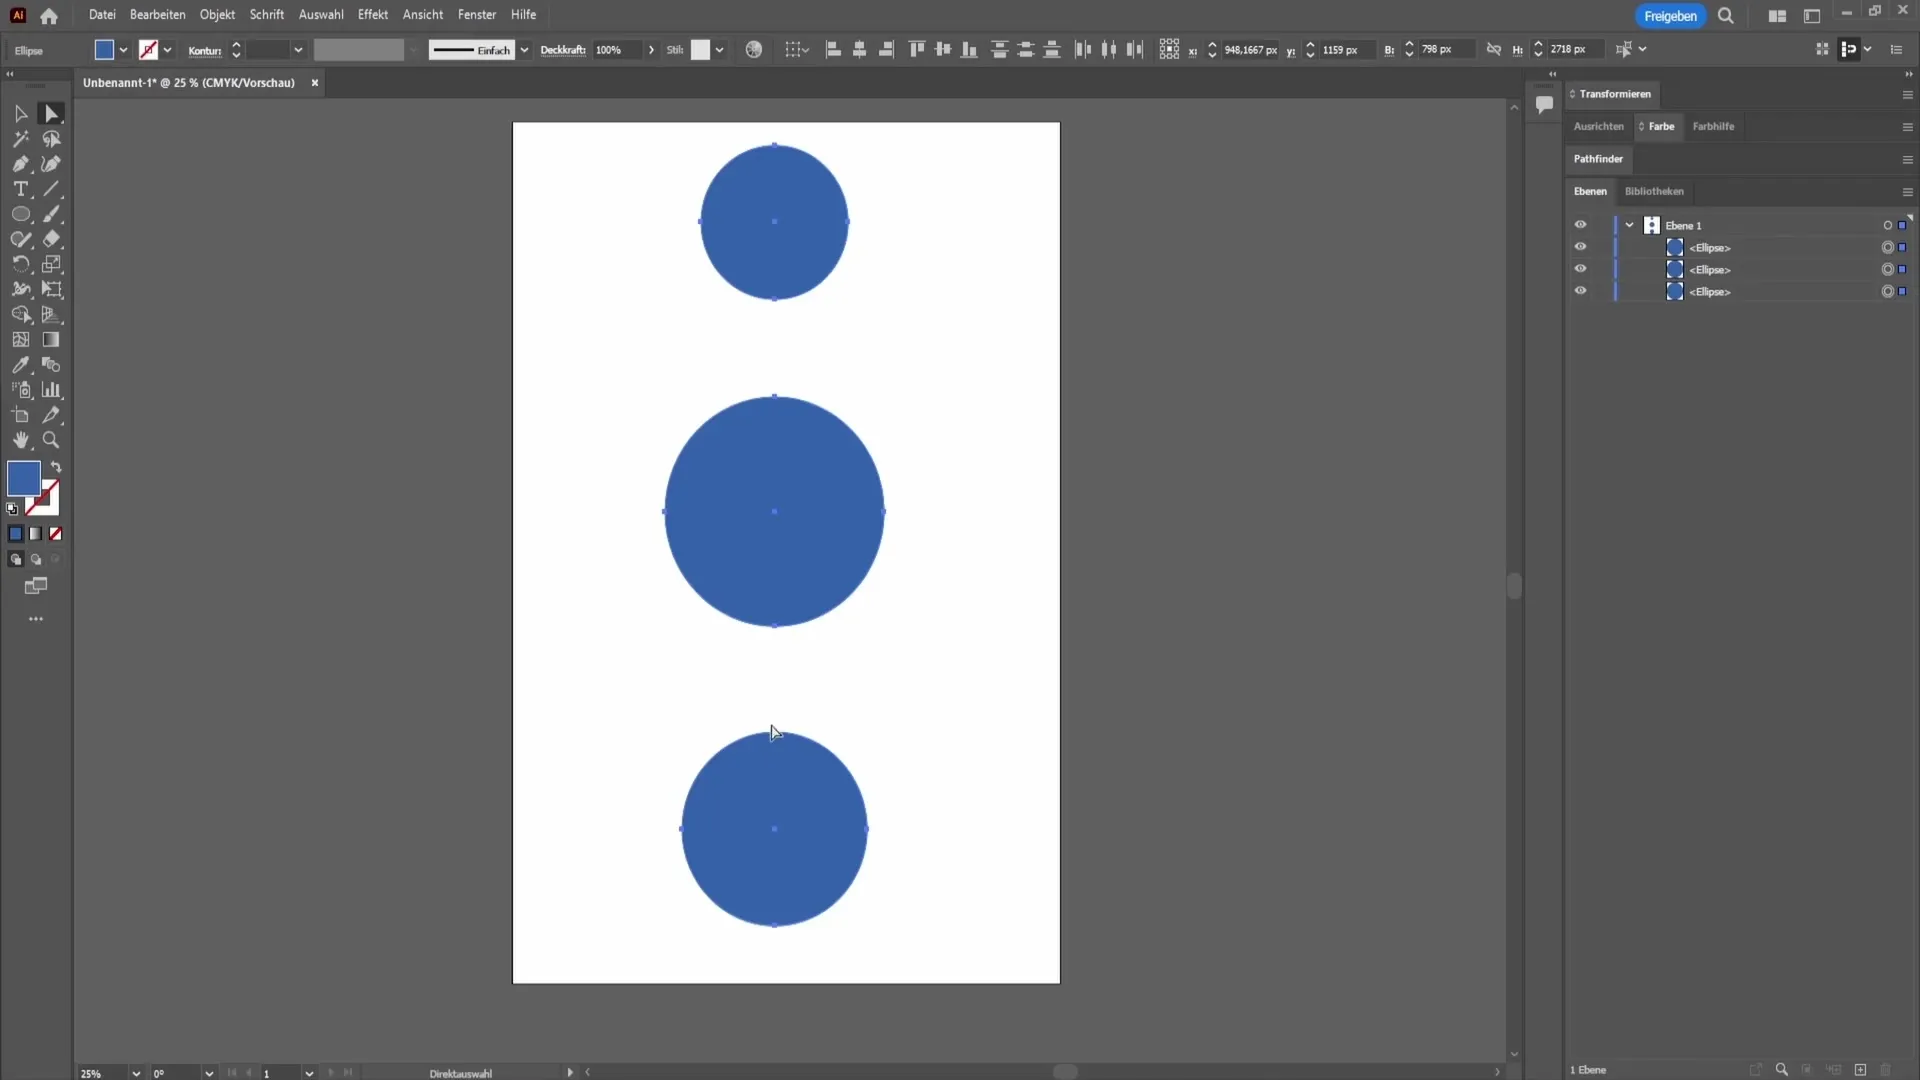Swap fill and stroke colors
Image resolution: width=1920 pixels, height=1080 pixels.
[56, 467]
